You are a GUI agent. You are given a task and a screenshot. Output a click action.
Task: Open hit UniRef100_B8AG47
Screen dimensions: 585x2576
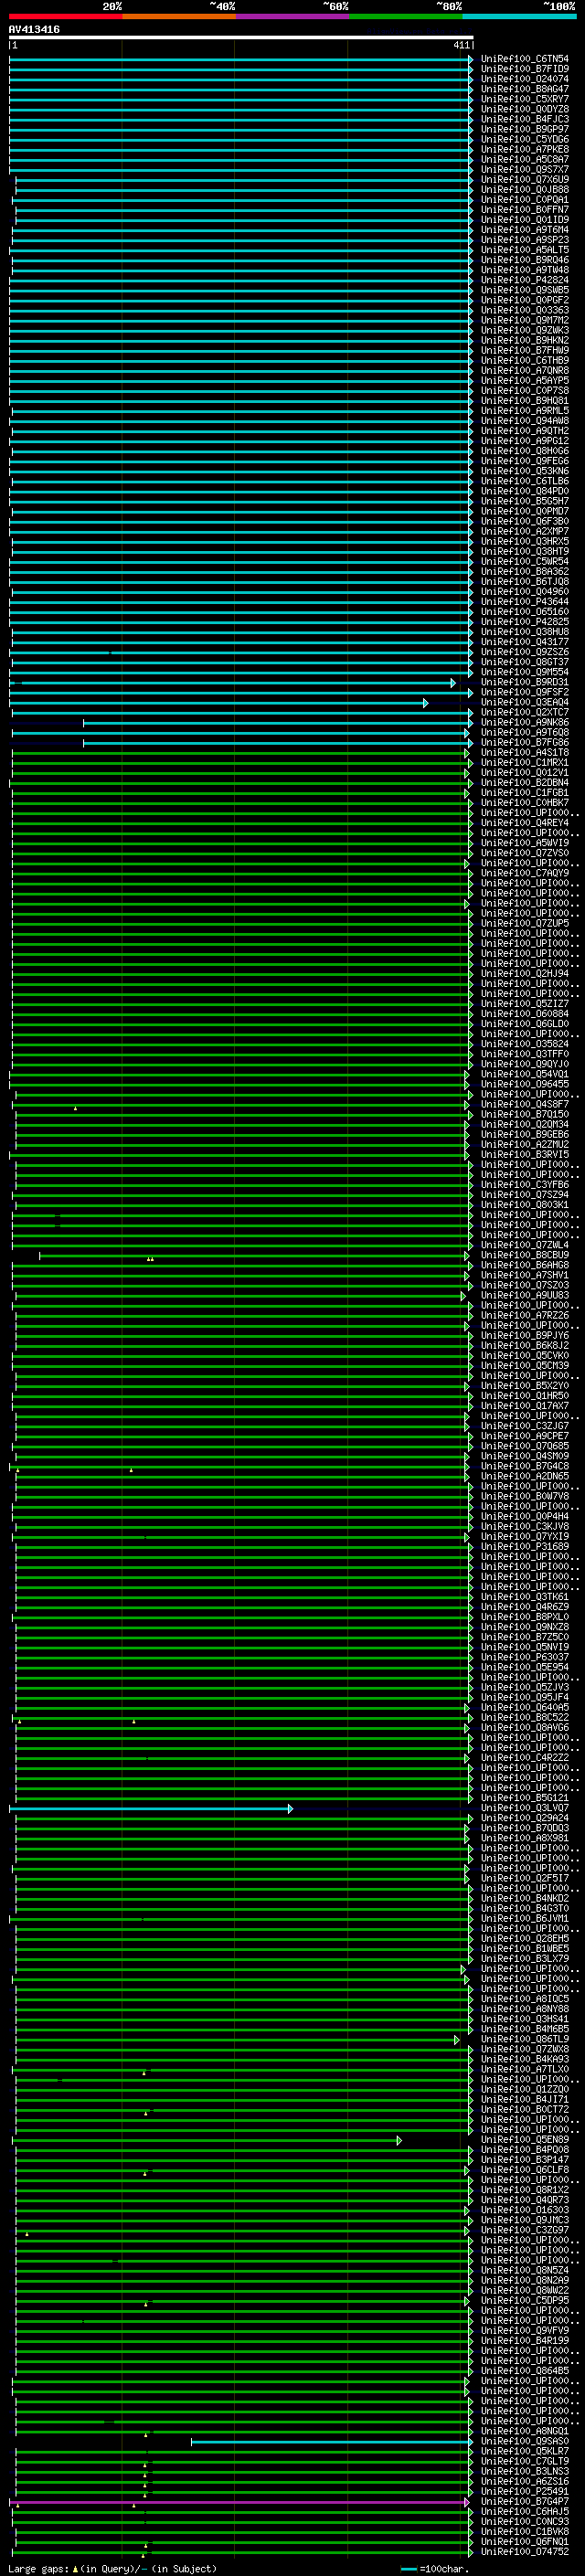[525, 89]
